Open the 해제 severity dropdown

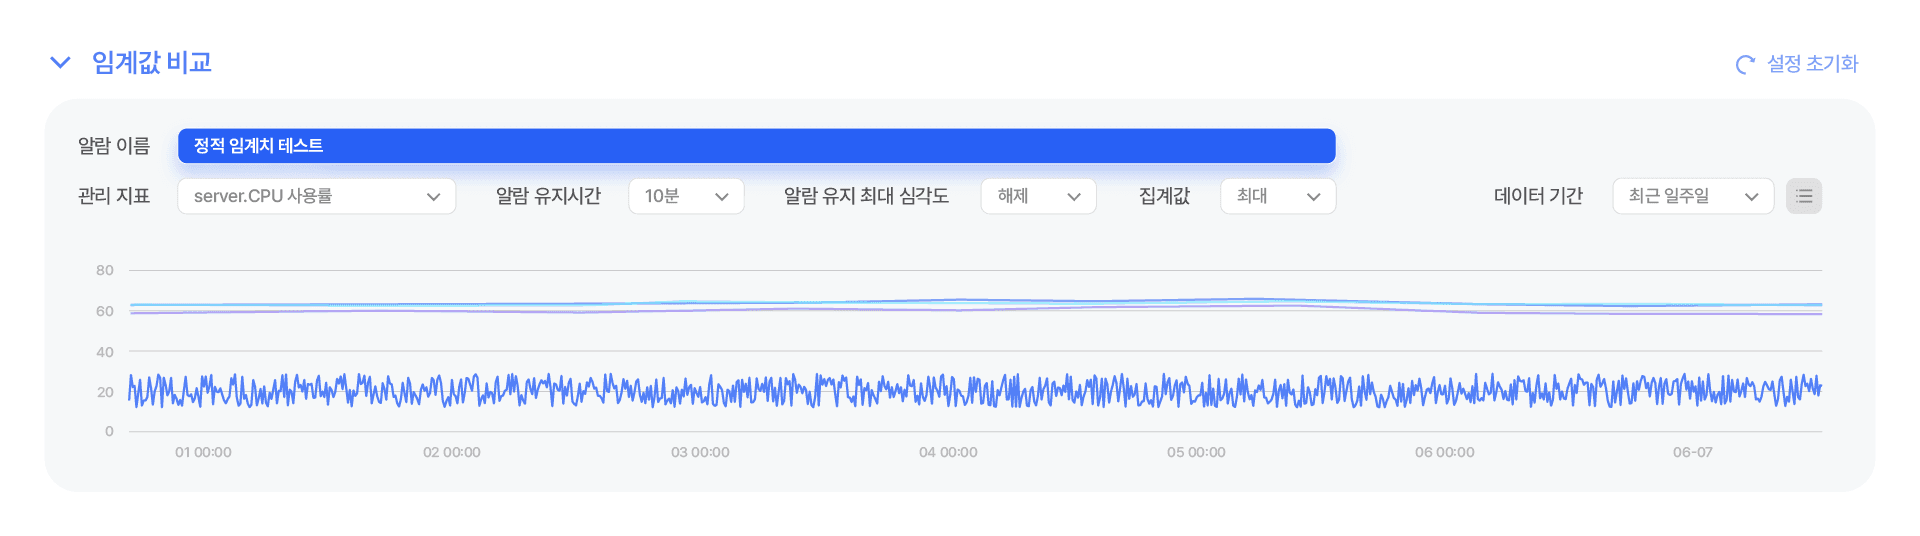click(x=1039, y=196)
